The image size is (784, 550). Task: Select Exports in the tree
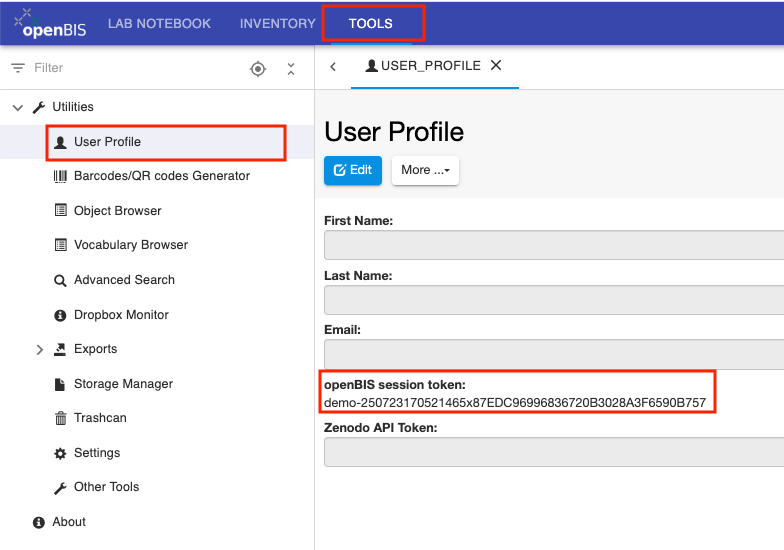pos(96,348)
